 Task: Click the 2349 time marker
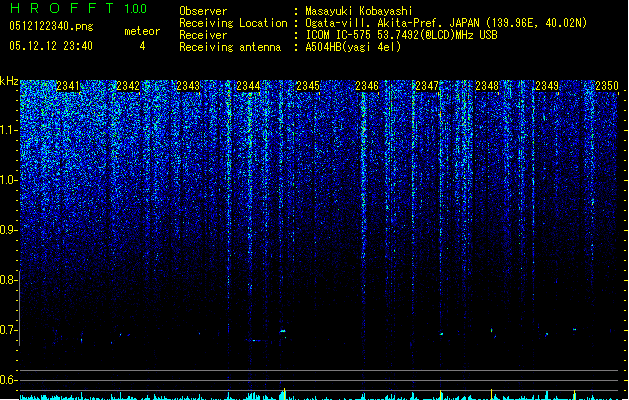547,86
